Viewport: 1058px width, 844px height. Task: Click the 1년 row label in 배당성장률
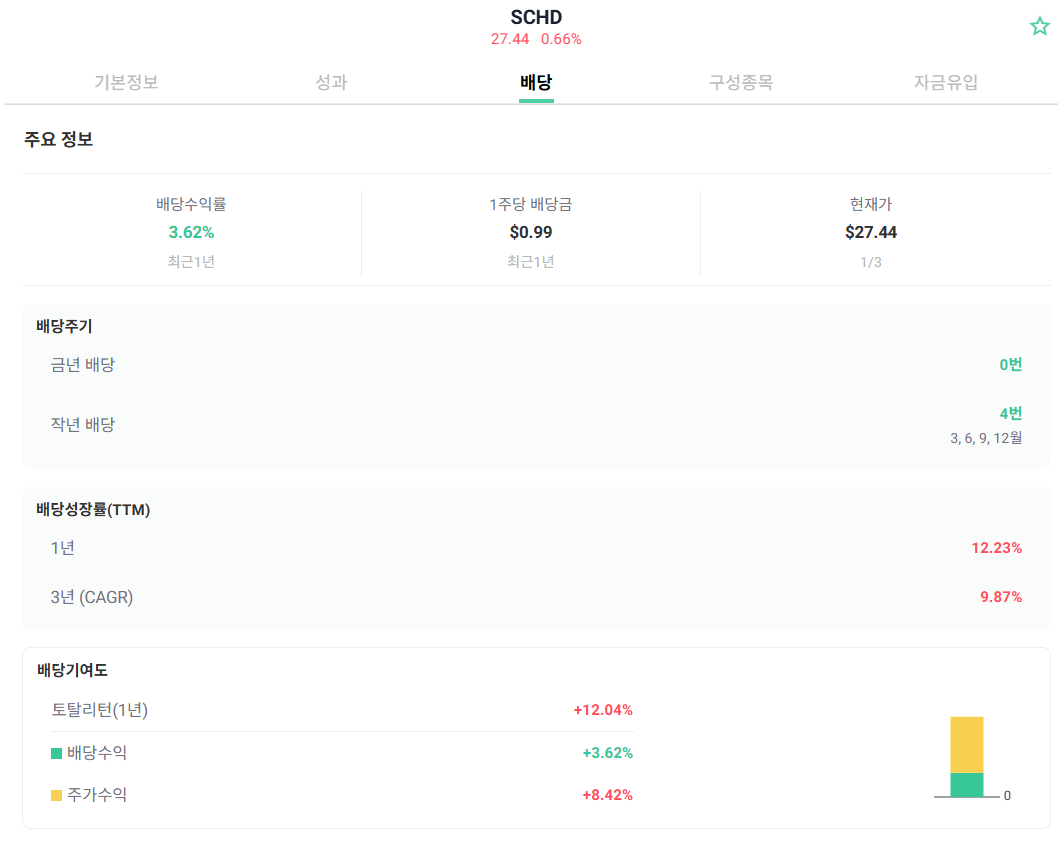tap(63, 548)
